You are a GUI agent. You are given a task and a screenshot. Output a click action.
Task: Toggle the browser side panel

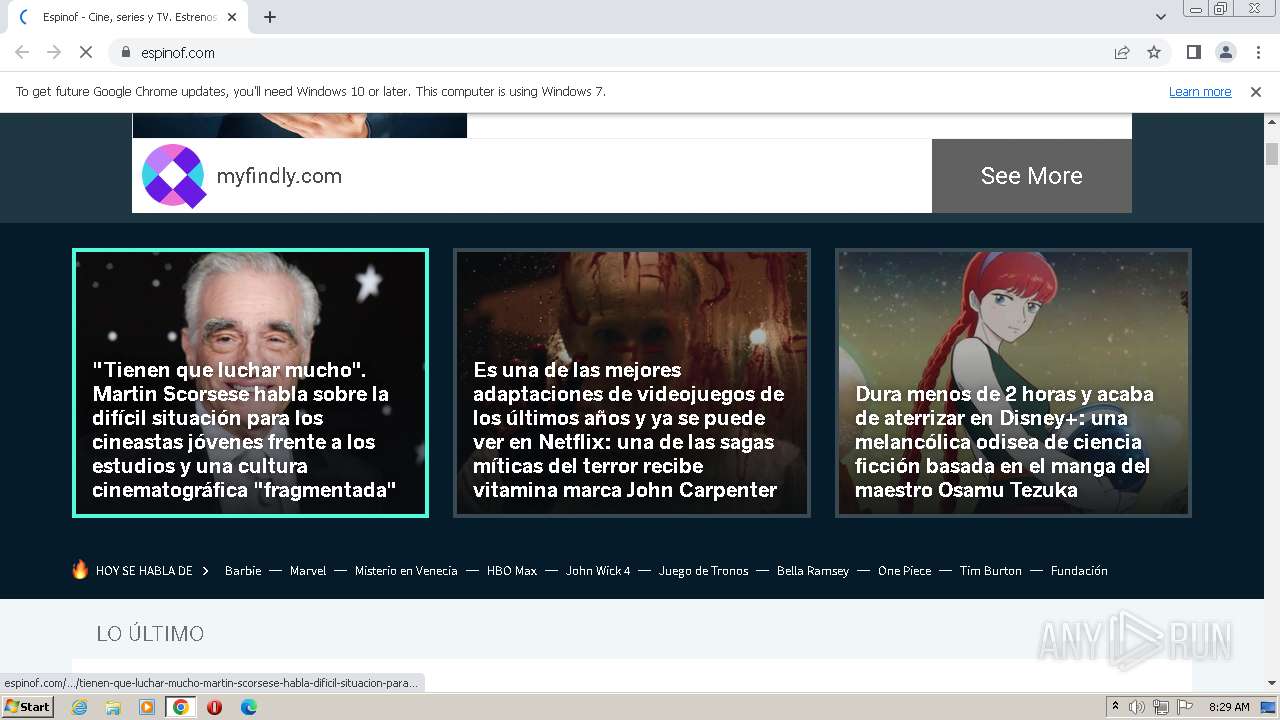1193,52
